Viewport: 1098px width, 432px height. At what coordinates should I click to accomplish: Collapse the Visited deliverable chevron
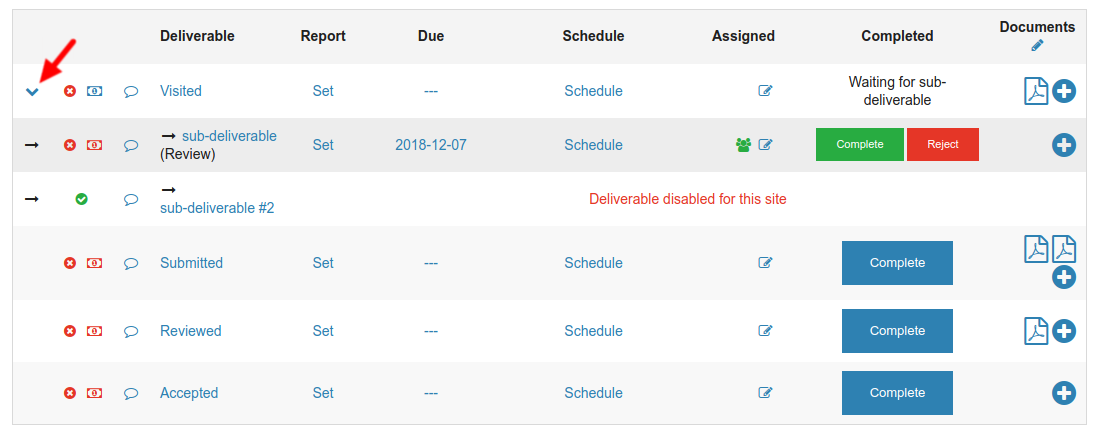(x=32, y=92)
